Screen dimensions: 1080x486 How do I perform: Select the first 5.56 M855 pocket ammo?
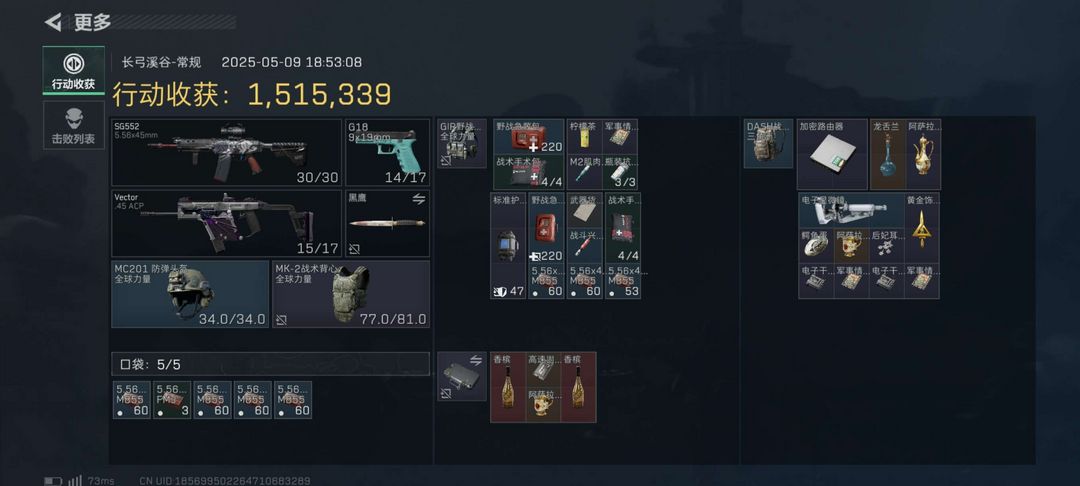coord(132,400)
